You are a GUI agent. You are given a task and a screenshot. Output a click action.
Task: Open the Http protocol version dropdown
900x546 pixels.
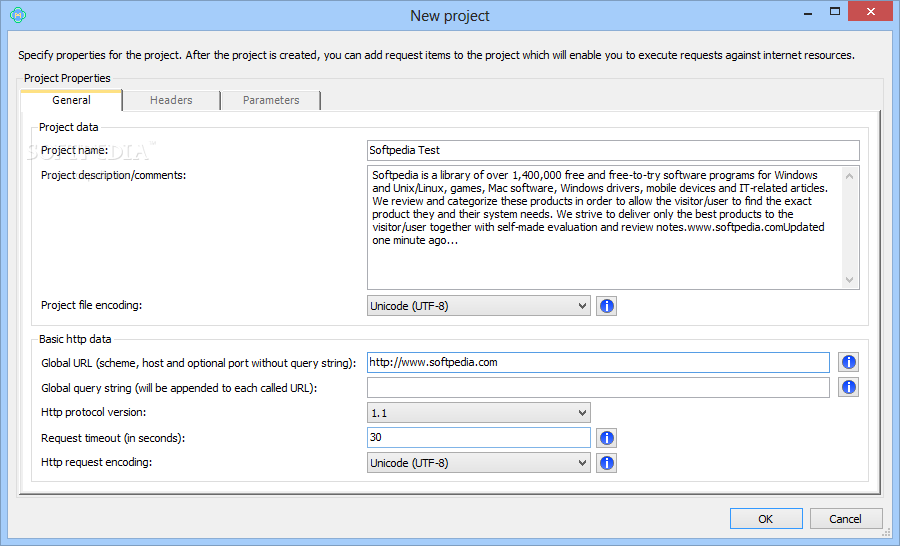[x=479, y=413]
